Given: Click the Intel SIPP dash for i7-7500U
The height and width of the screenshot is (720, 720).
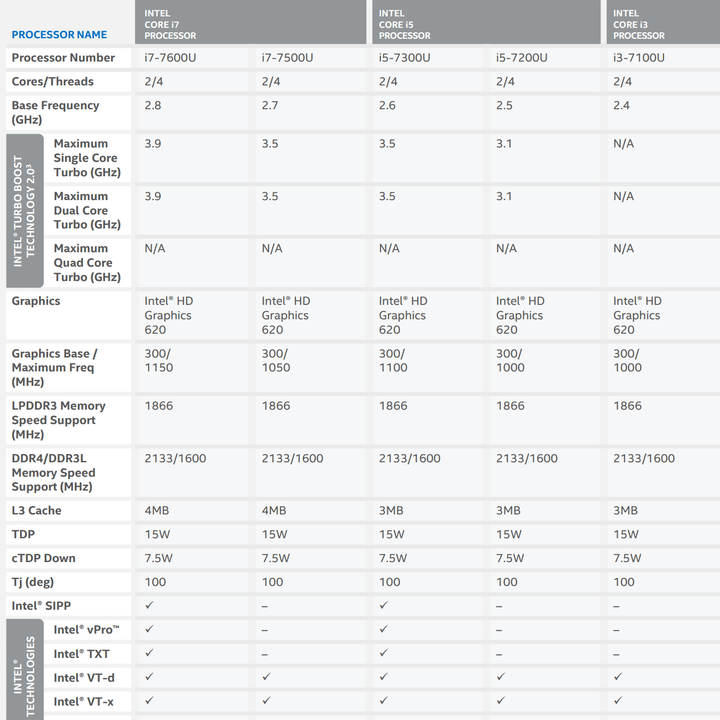Looking at the screenshot, I should tap(265, 607).
